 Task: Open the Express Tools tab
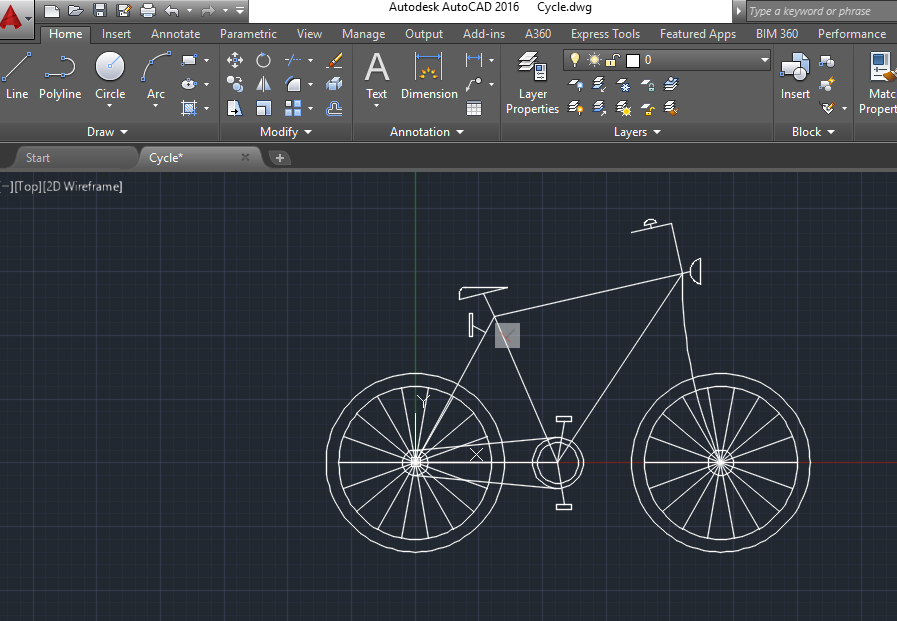tap(605, 34)
